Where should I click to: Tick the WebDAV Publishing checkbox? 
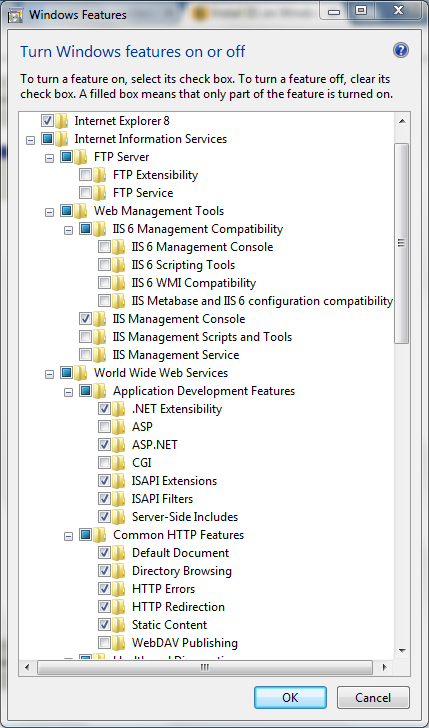(x=104, y=643)
